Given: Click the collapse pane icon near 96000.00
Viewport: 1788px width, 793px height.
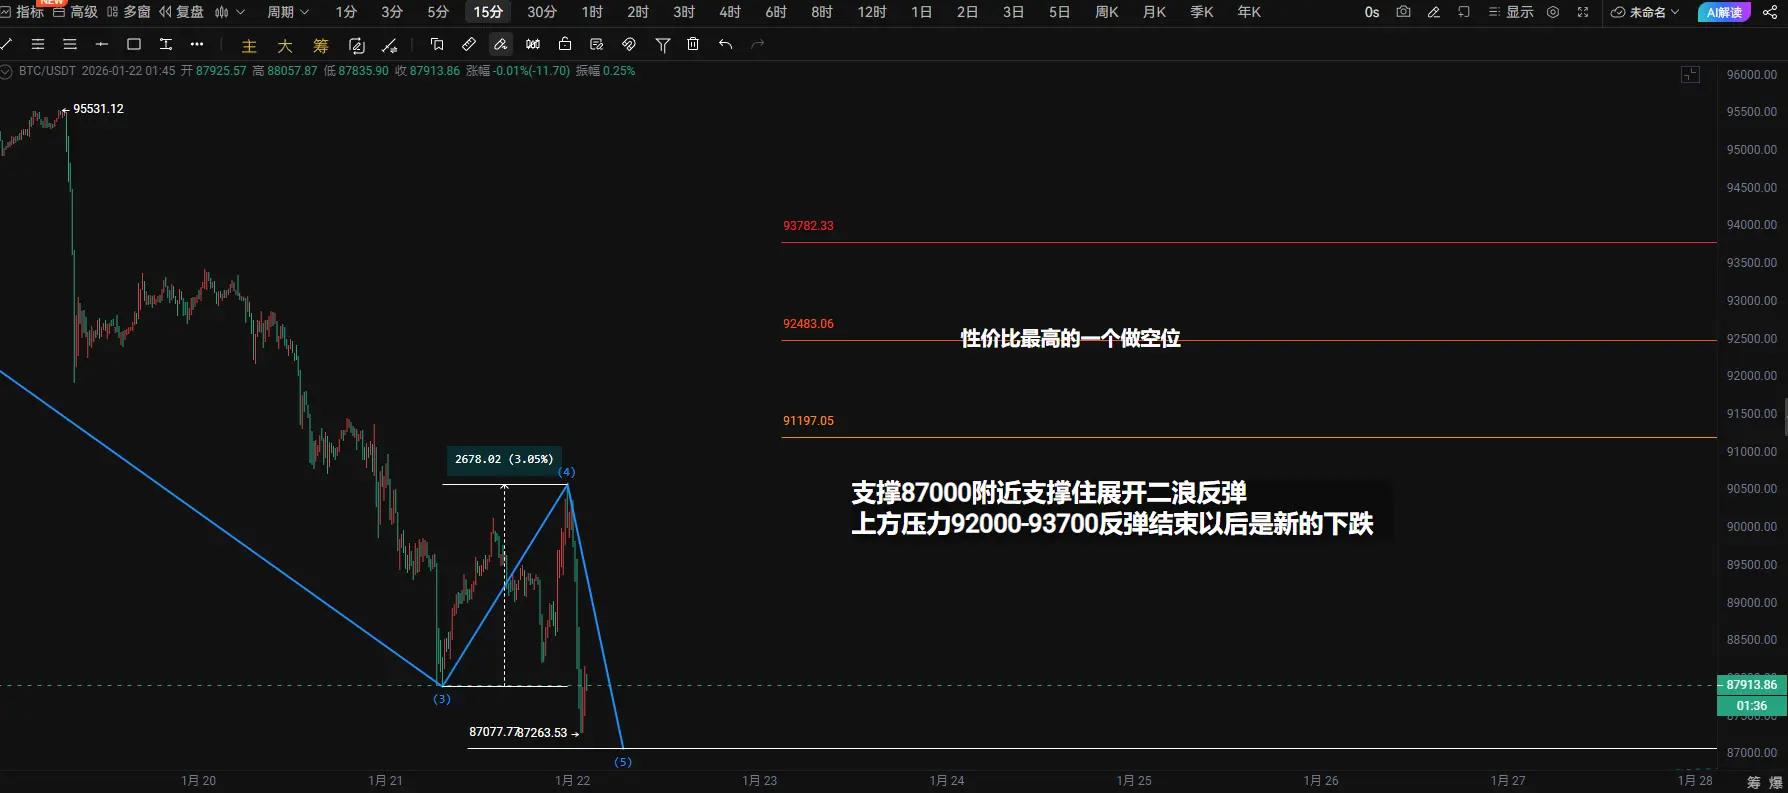Looking at the screenshot, I should pos(1691,75).
